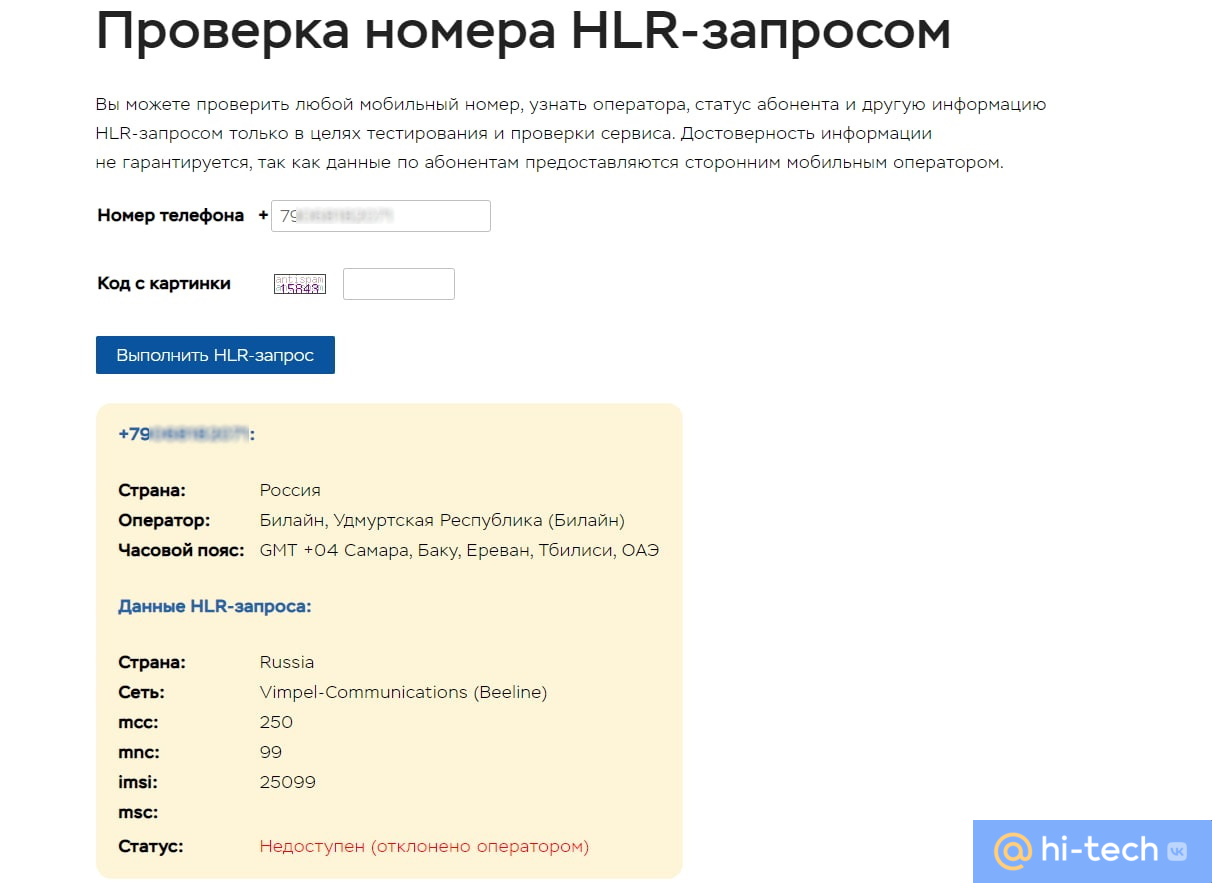Click the red Недоступен status text
This screenshot has height=893, width=1222.
[x=424, y=846]
